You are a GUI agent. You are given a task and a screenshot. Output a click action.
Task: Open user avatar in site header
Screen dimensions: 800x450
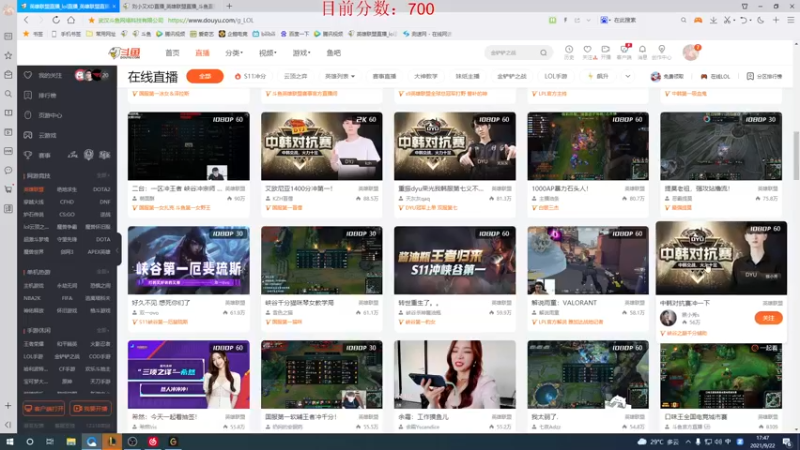(690, 52)
